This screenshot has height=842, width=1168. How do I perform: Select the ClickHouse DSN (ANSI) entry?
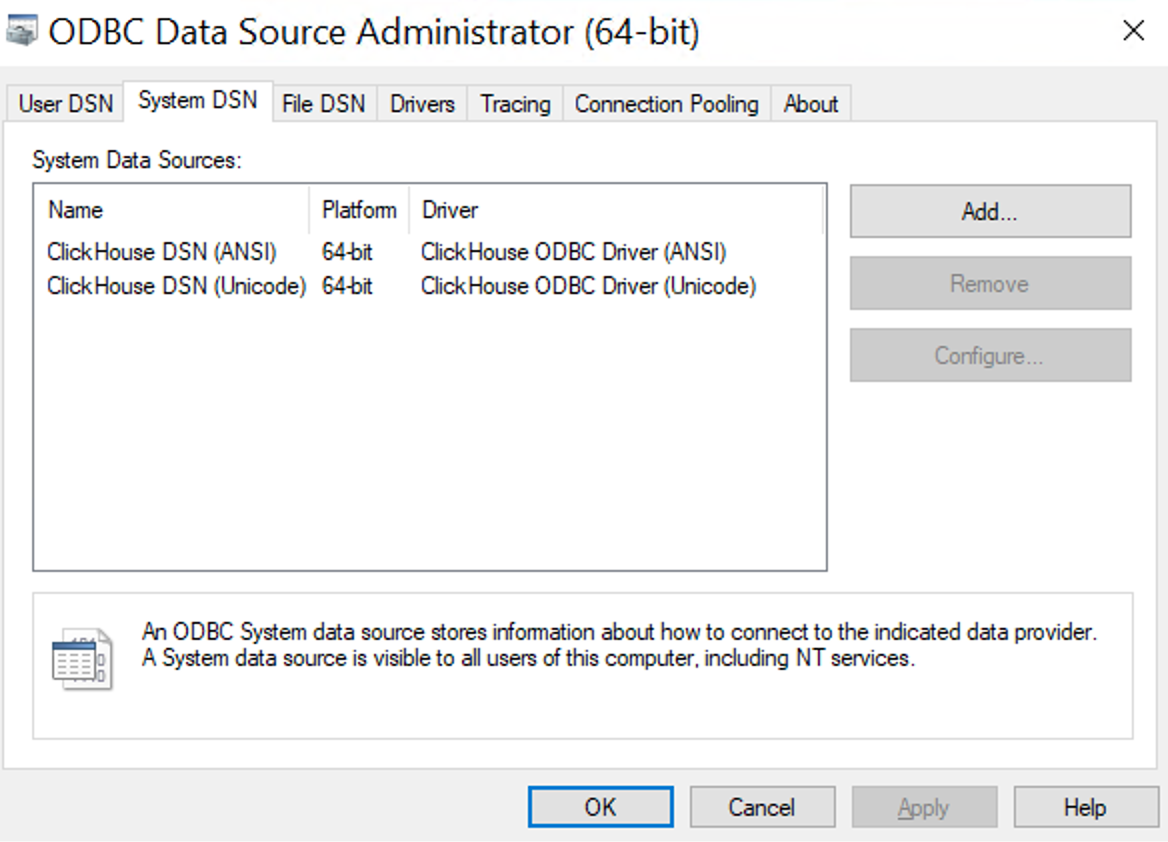coord(162,251)
